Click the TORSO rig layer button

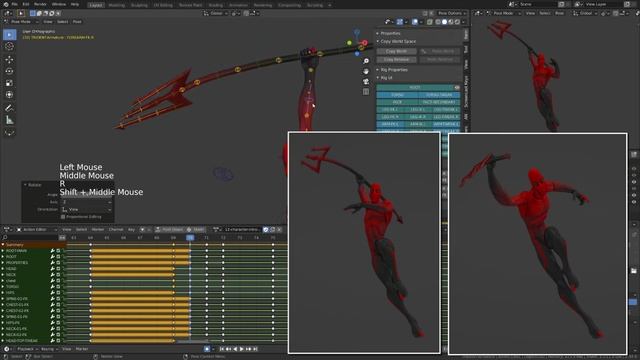pyautogui.click(x=397, y=95)
